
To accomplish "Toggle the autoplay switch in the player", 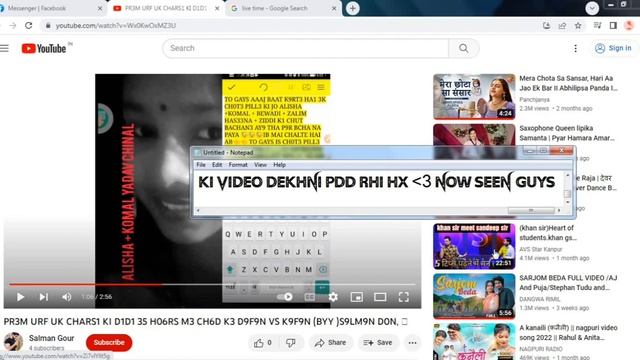I will tap(285, 297).
